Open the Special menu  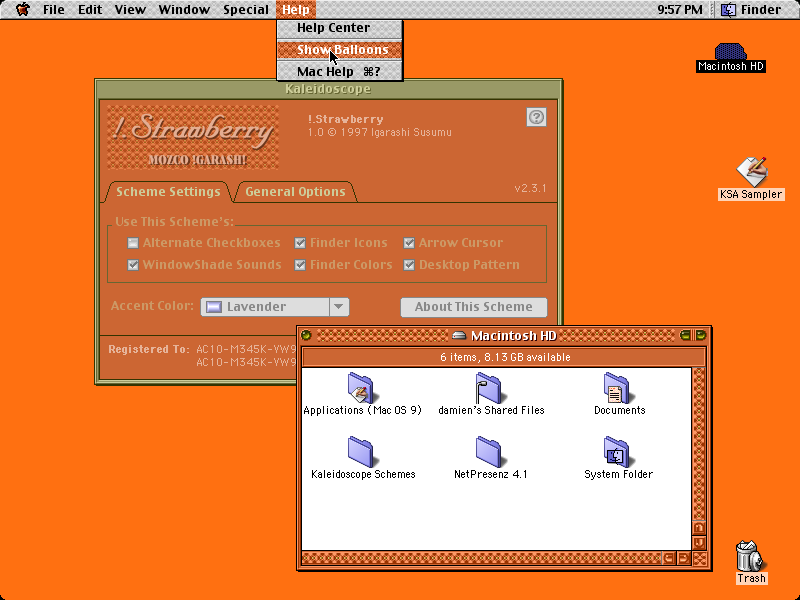pyautogui.click(x=246, y=9)
